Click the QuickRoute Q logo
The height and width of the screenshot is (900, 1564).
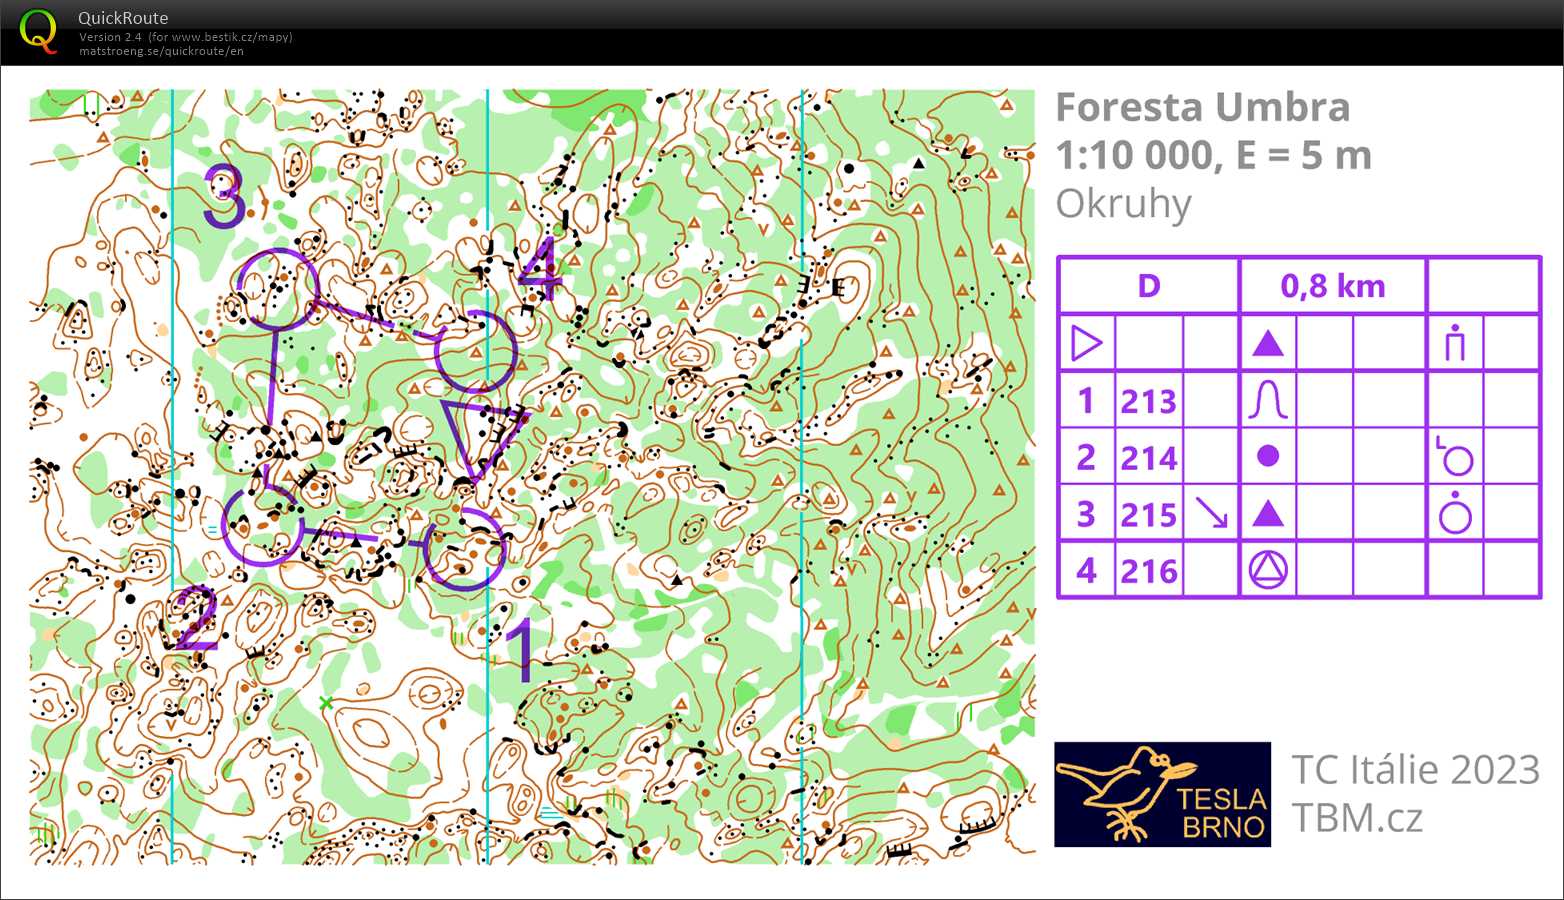click(x=38, y=32)
